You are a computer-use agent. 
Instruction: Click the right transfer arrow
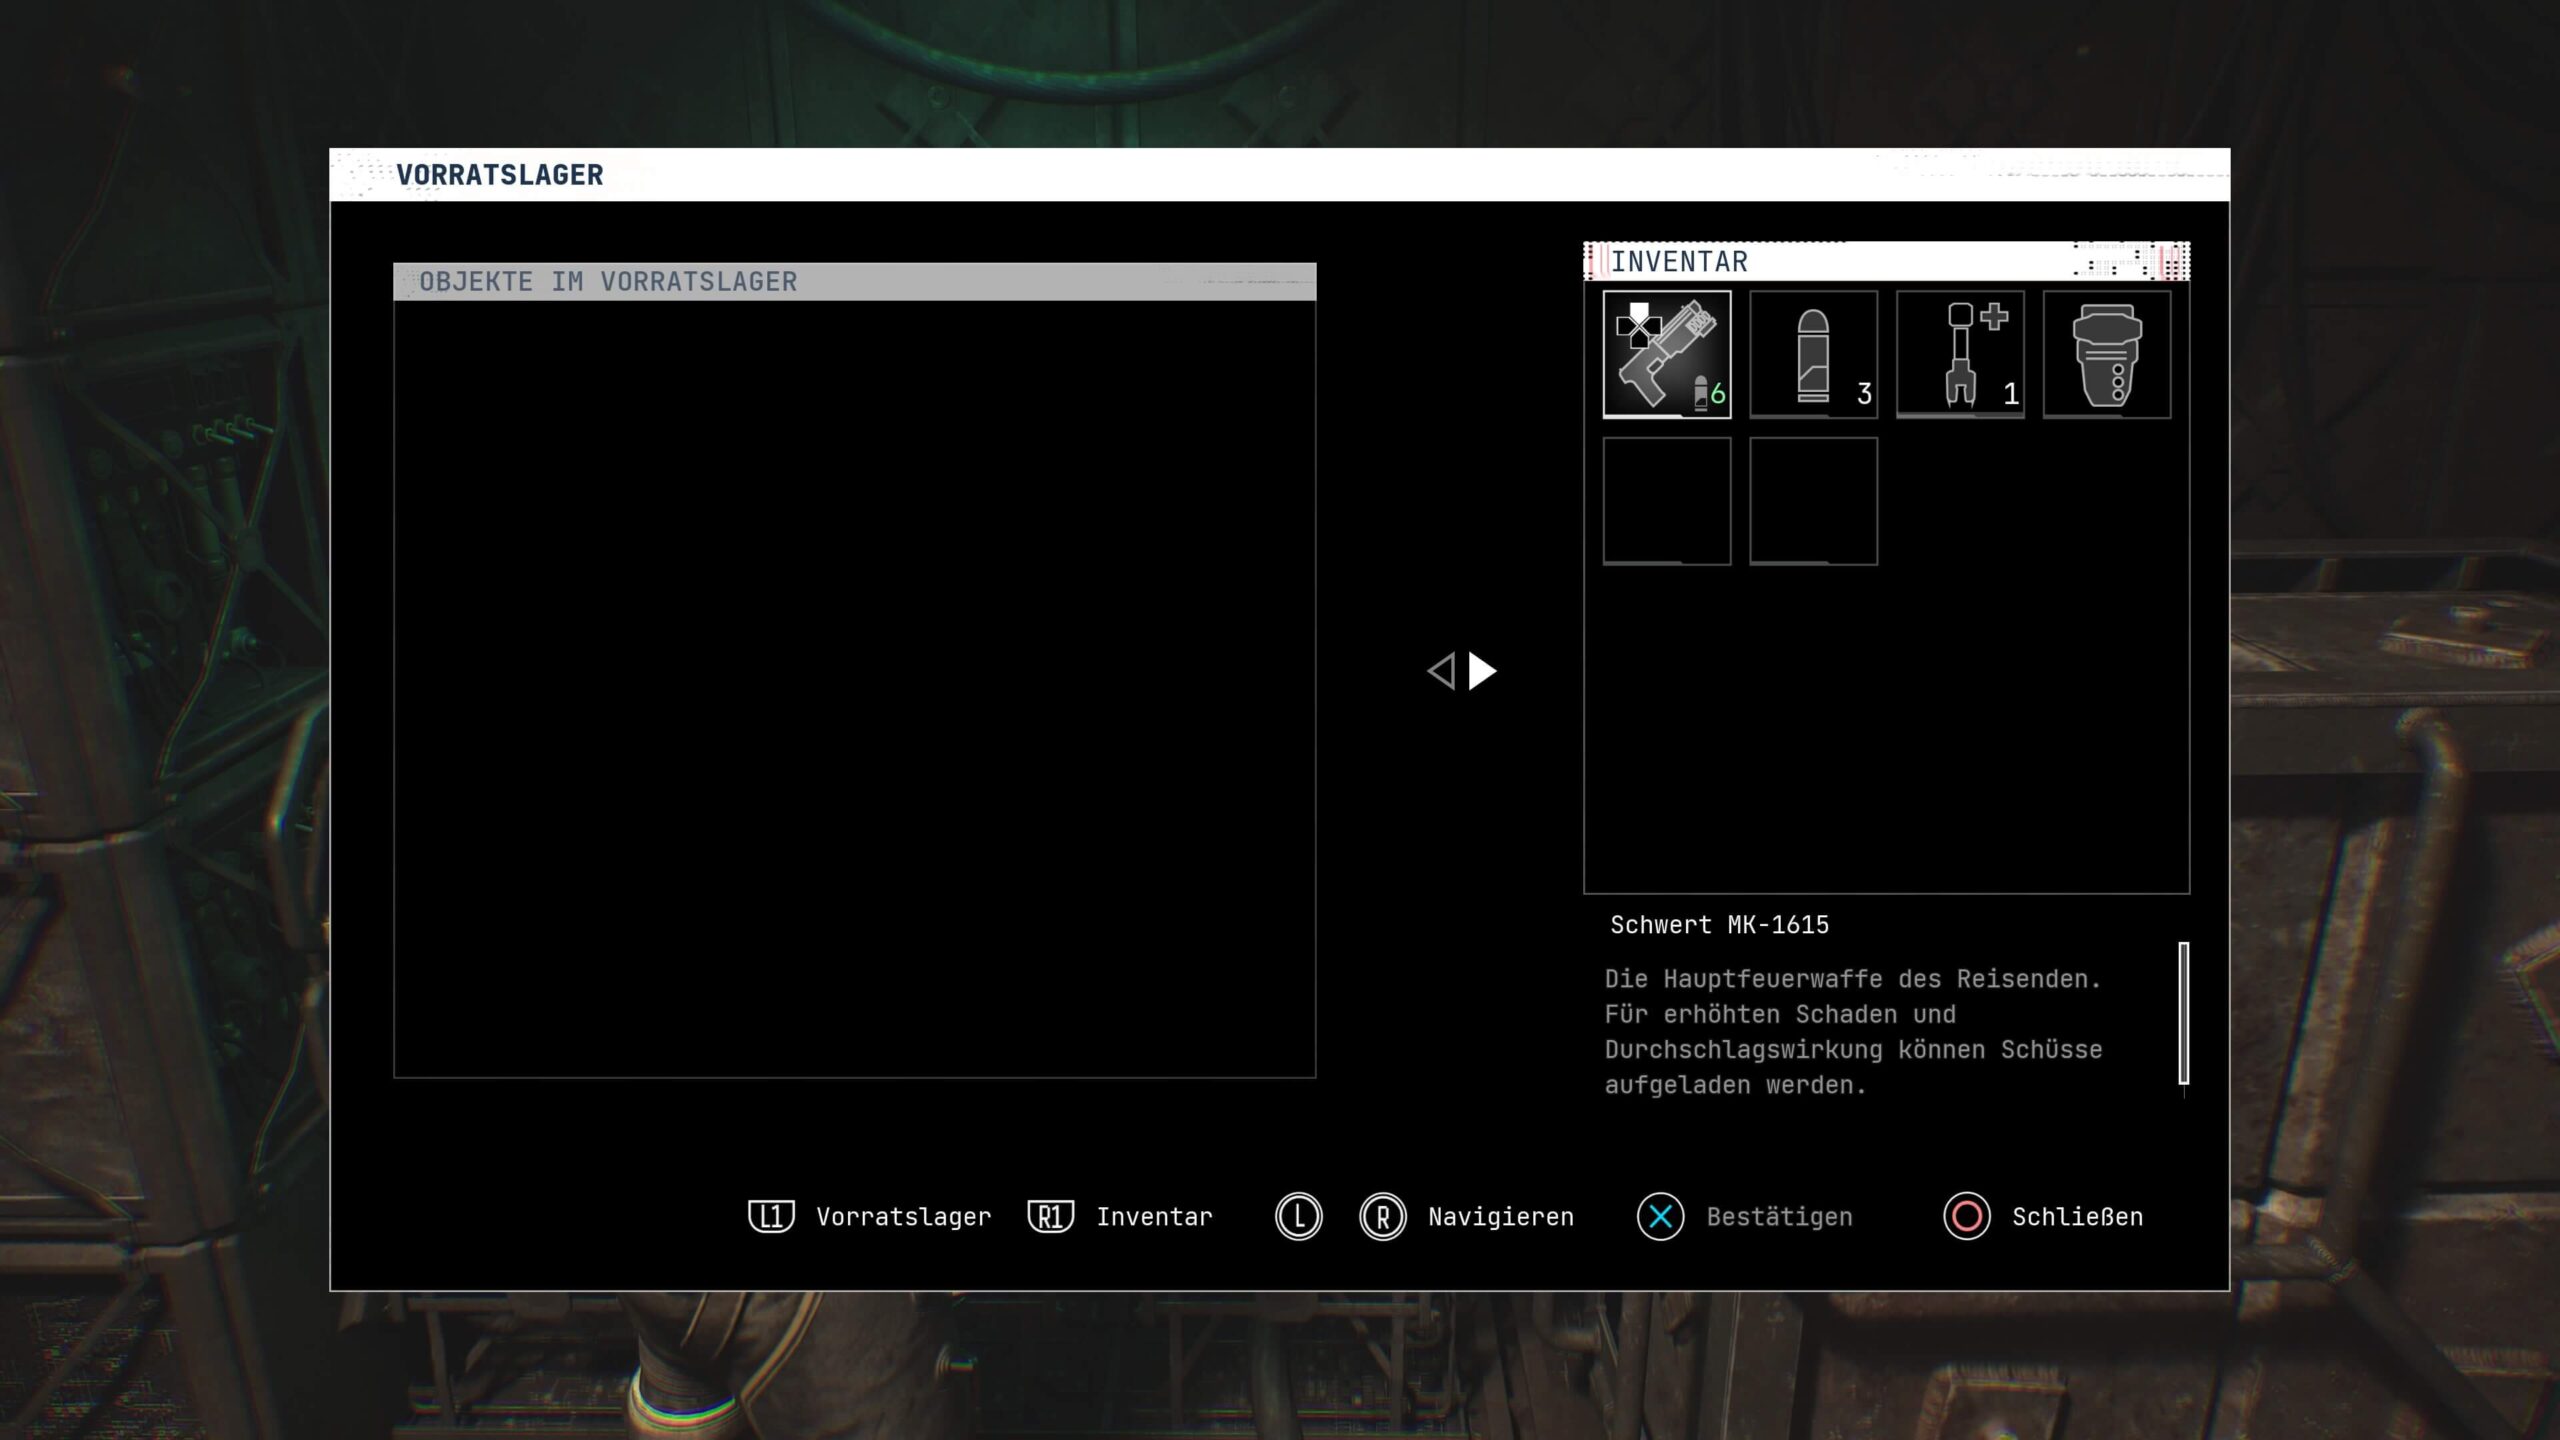[1482, 671]
